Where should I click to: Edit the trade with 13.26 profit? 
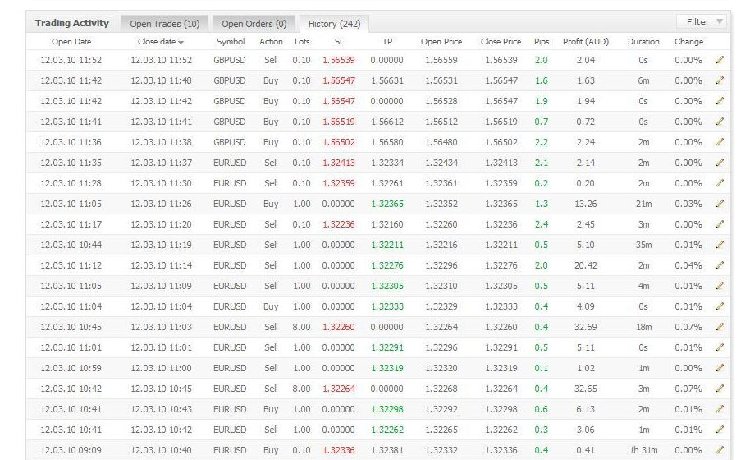coord(719,203)
